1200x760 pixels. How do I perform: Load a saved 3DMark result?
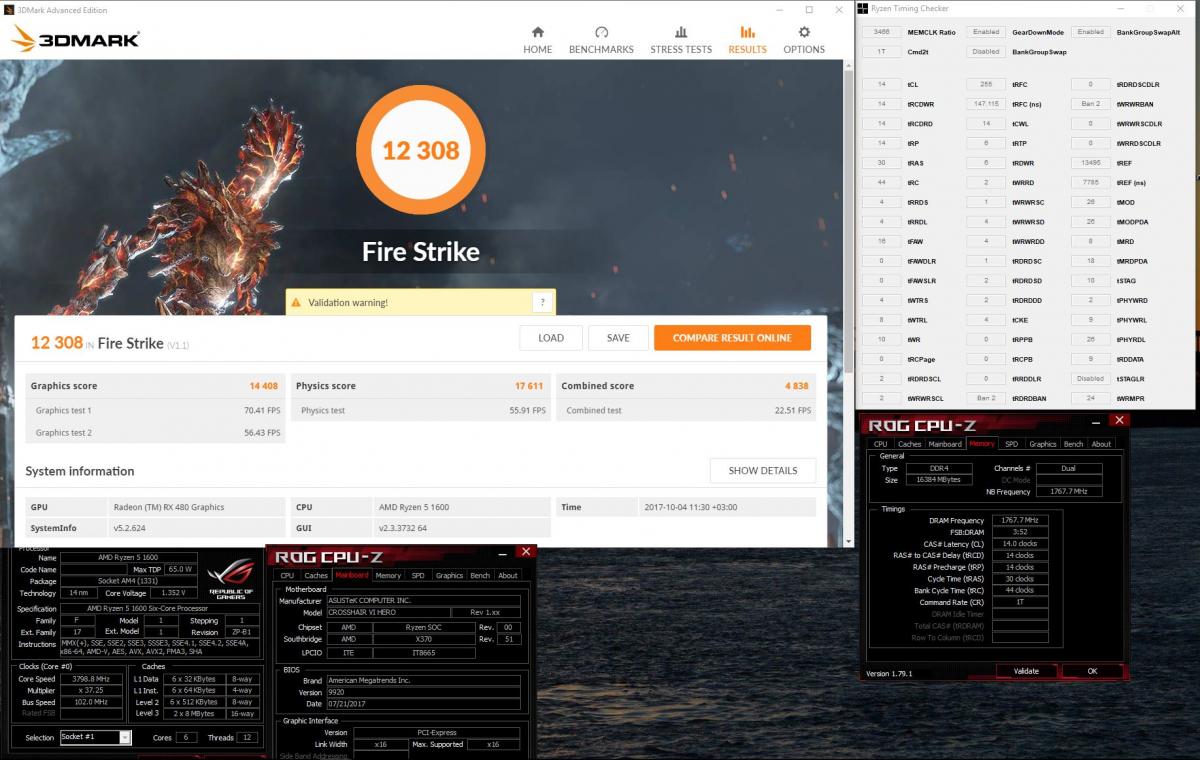pyautogui.click(x=551, y=338)
